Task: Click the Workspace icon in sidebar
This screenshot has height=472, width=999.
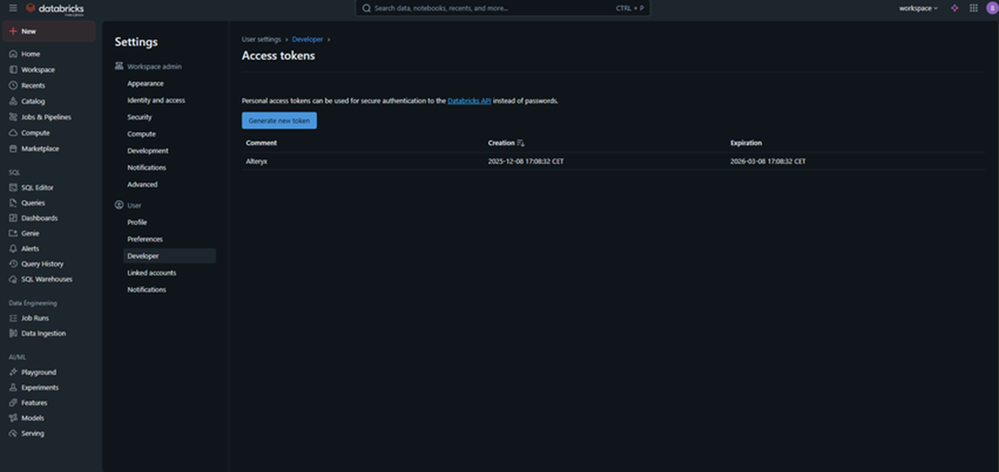Action: [x=13, y=70]
